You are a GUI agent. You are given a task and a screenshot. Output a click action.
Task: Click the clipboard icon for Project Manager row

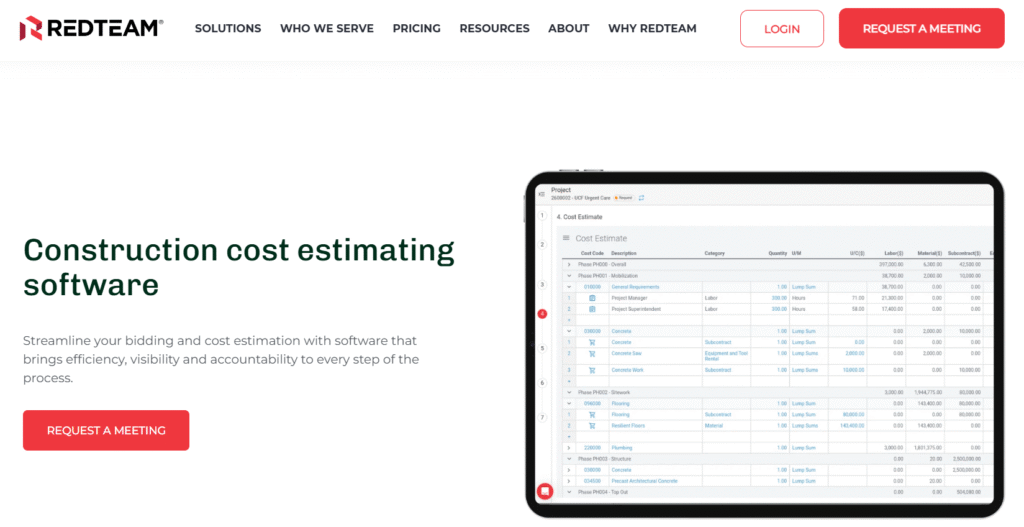pos(592,298)
